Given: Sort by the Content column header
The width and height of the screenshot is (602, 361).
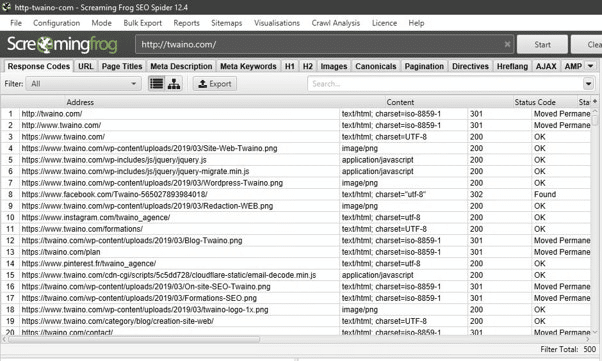Looking at the screenshot, I should click(x=400, y=102).
